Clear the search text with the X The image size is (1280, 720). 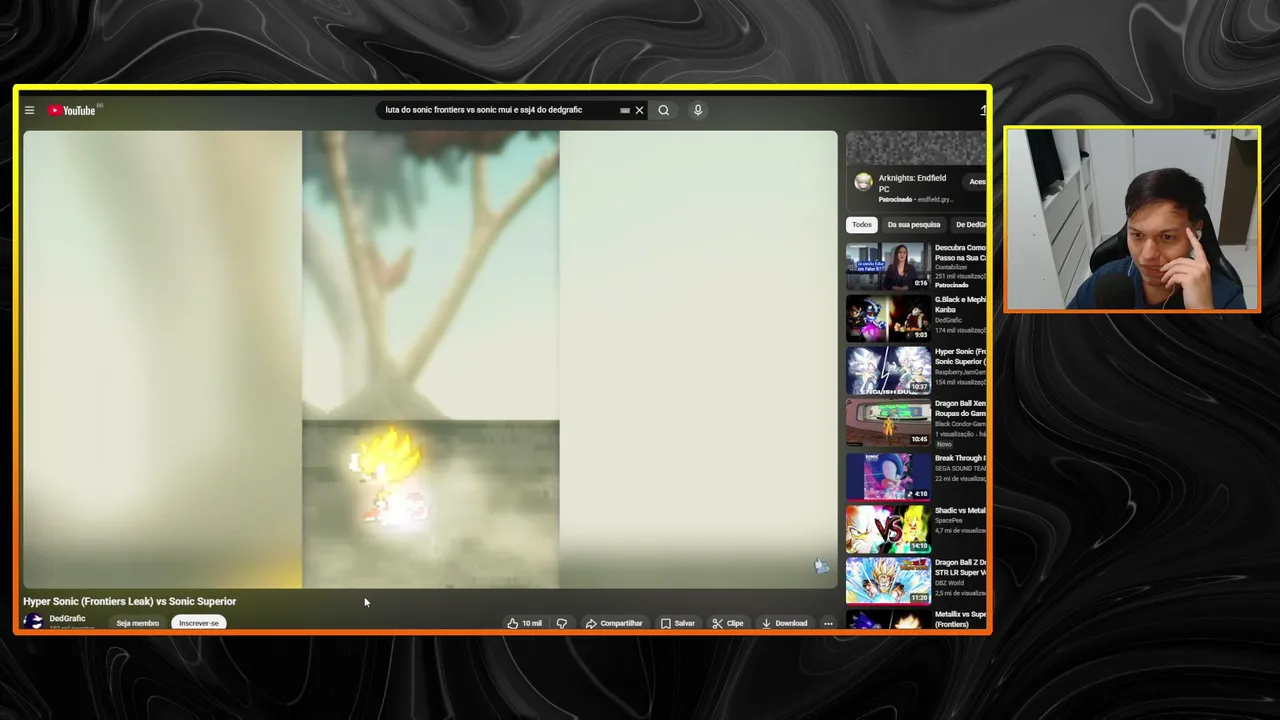pos(639,111)
